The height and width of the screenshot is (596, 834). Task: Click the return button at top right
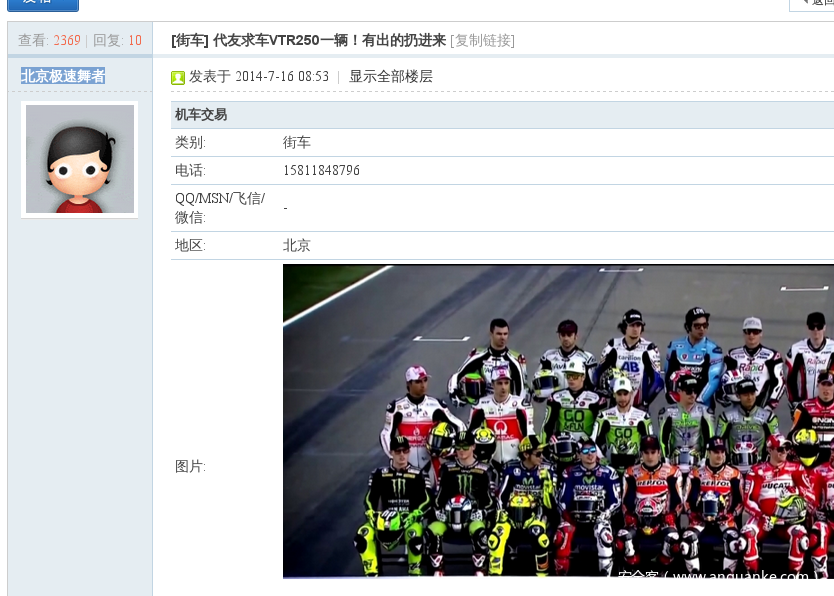pos(812,4)
